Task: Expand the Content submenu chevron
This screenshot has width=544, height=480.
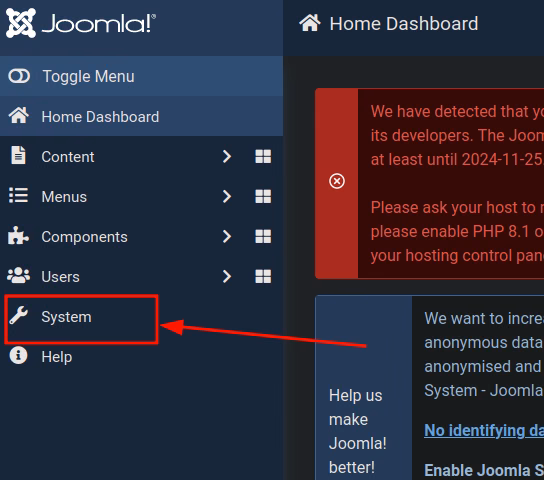Action: [x=227, y=156]
